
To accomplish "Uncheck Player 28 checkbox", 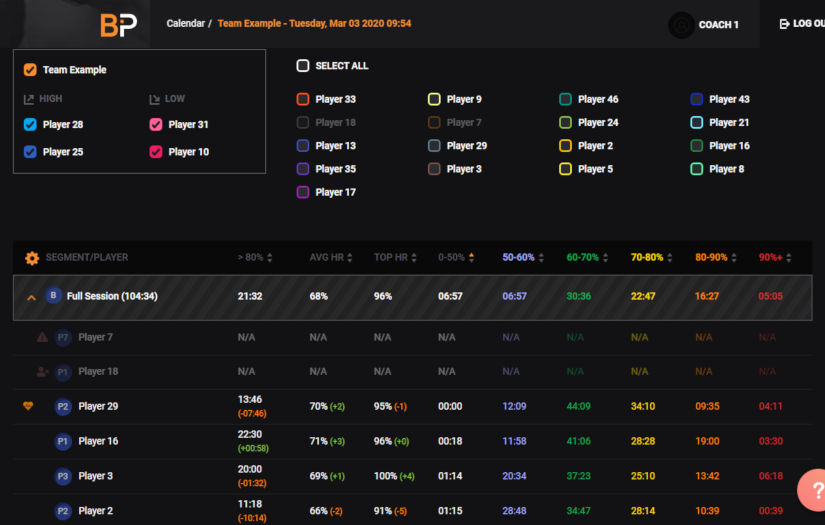I will point(30,125).
